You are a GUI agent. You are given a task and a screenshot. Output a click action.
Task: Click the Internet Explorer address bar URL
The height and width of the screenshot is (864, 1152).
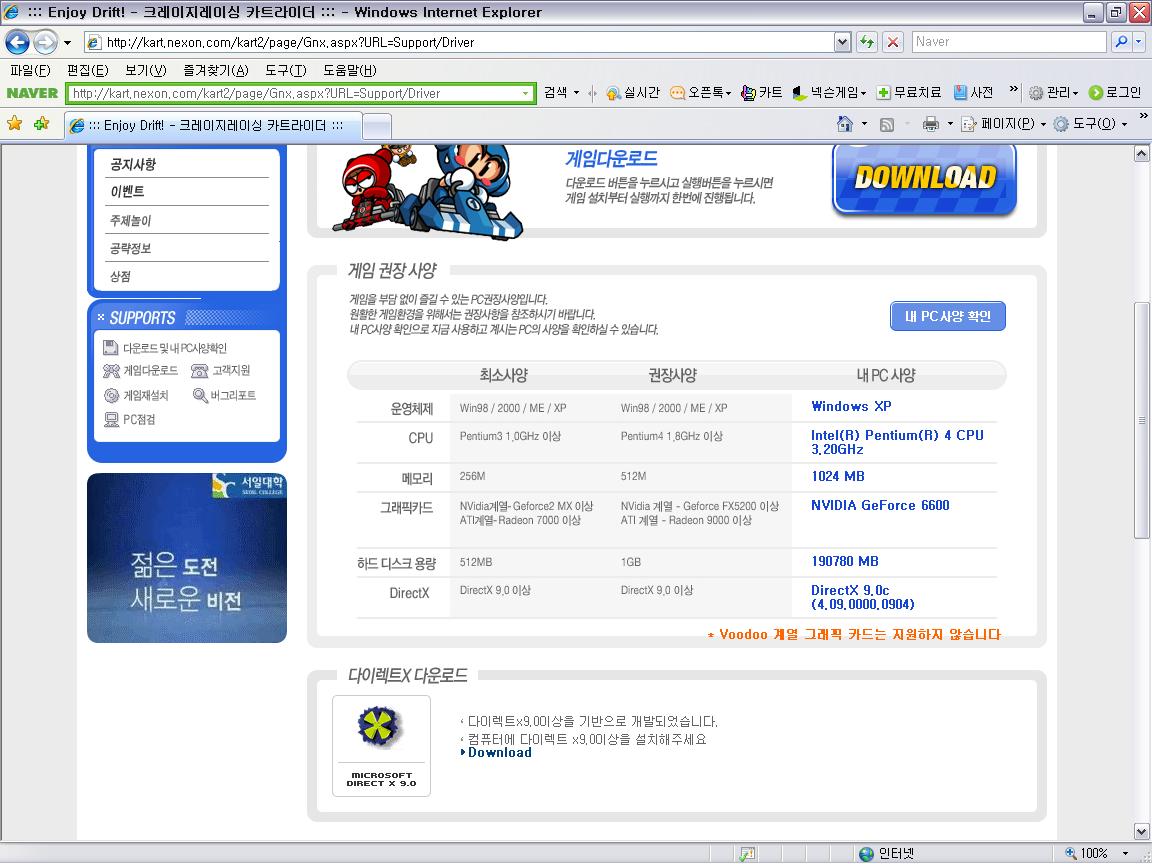pyautogui.click(x=459, y=43)
